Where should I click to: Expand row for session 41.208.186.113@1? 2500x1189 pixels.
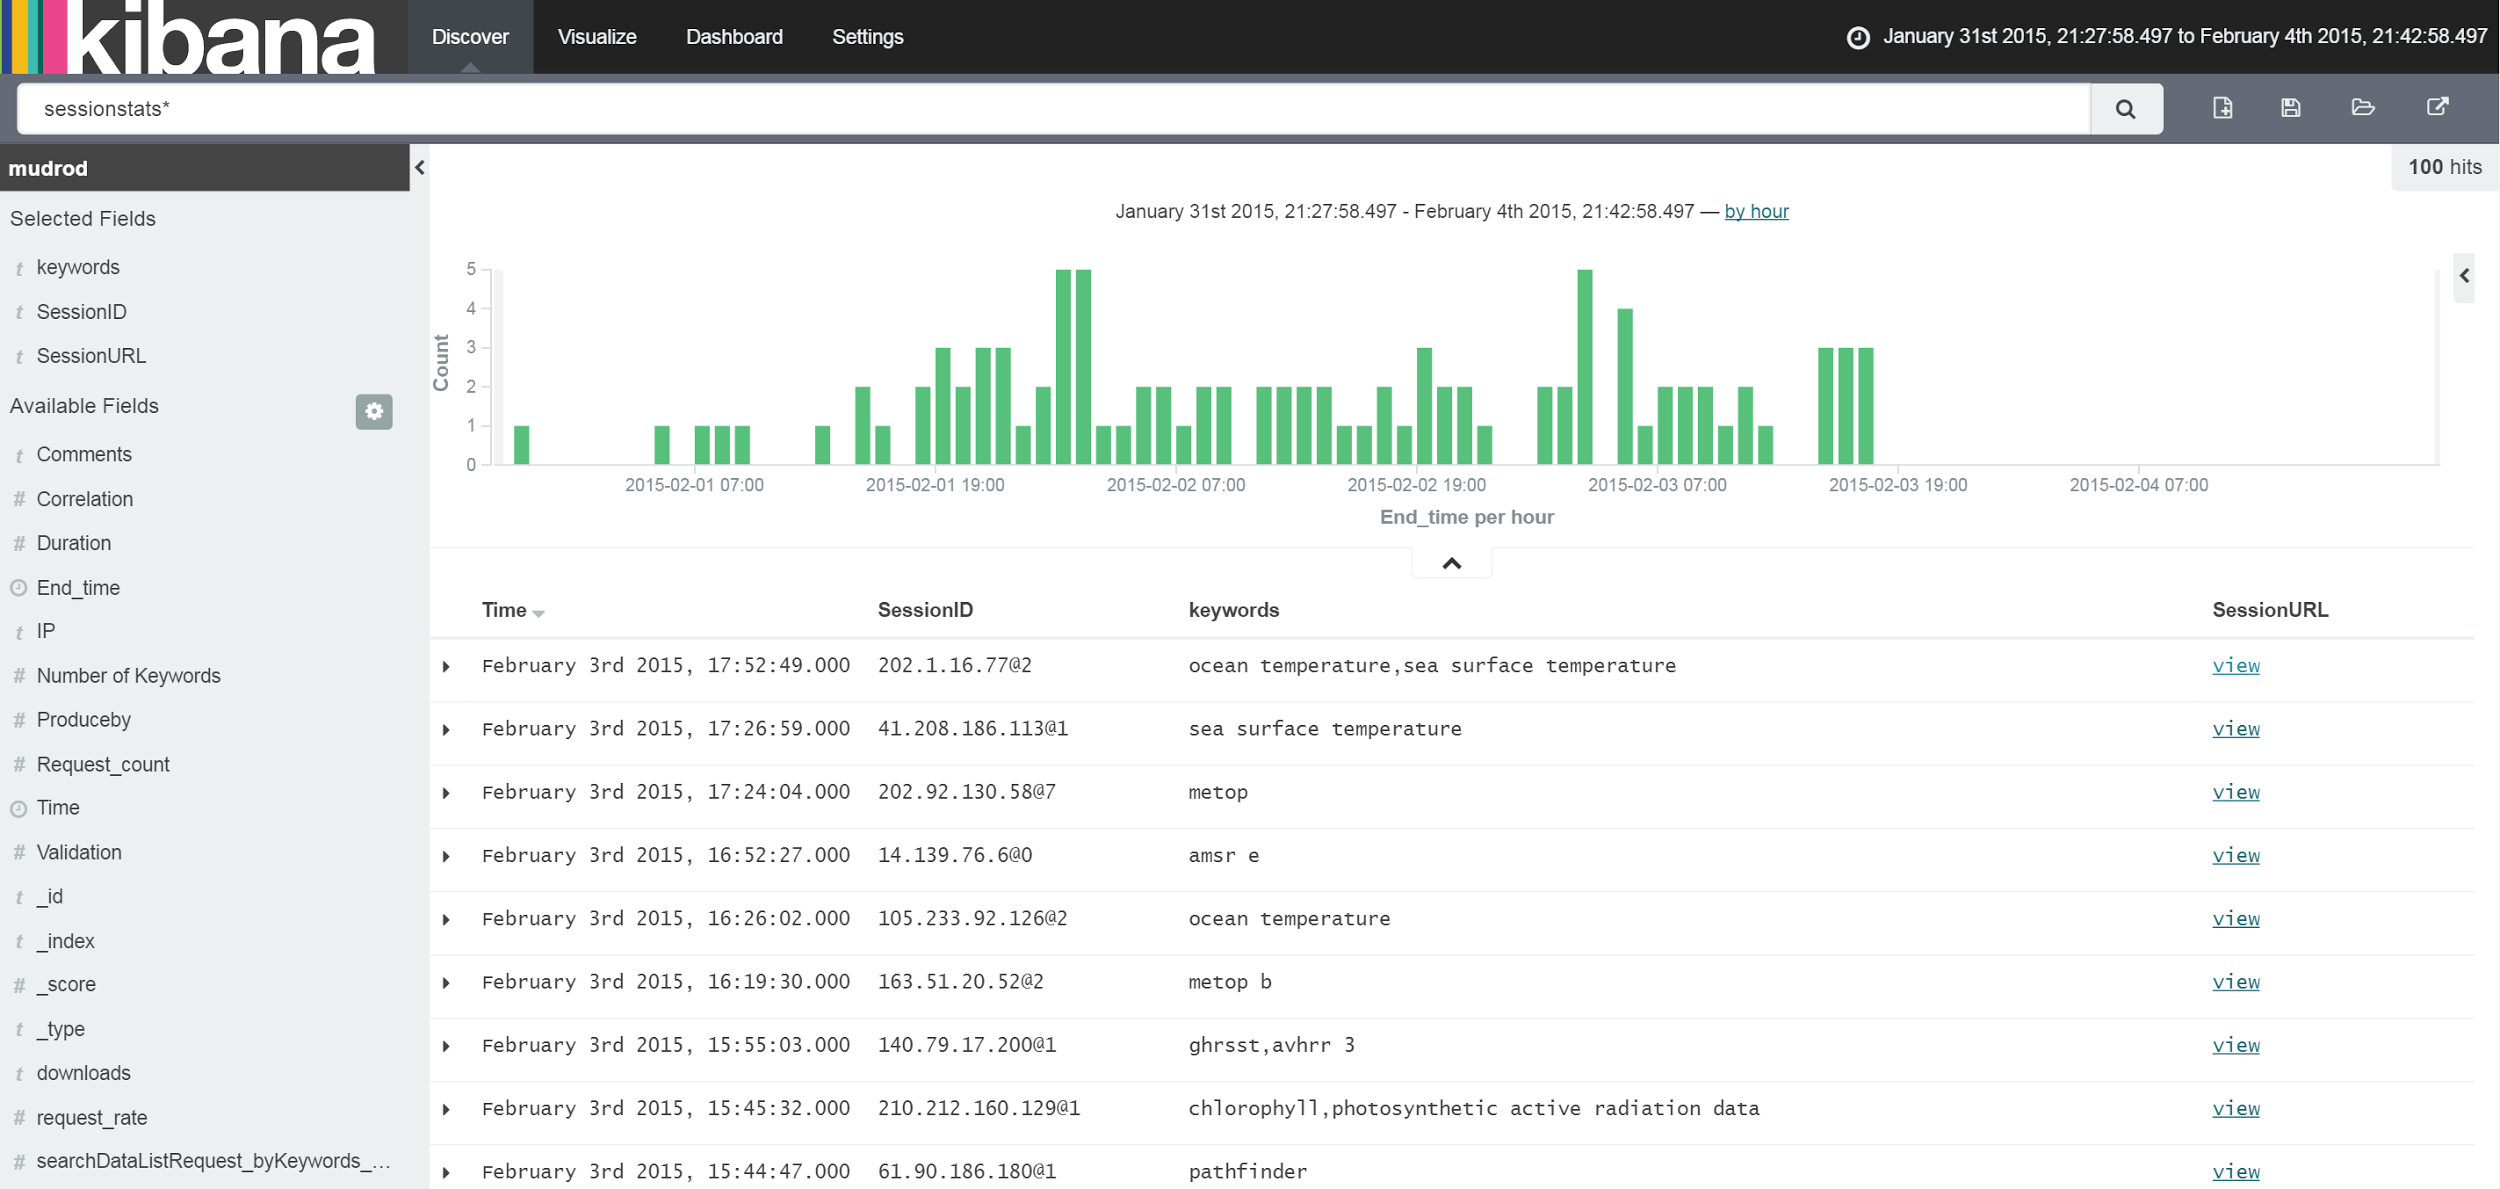447,730
